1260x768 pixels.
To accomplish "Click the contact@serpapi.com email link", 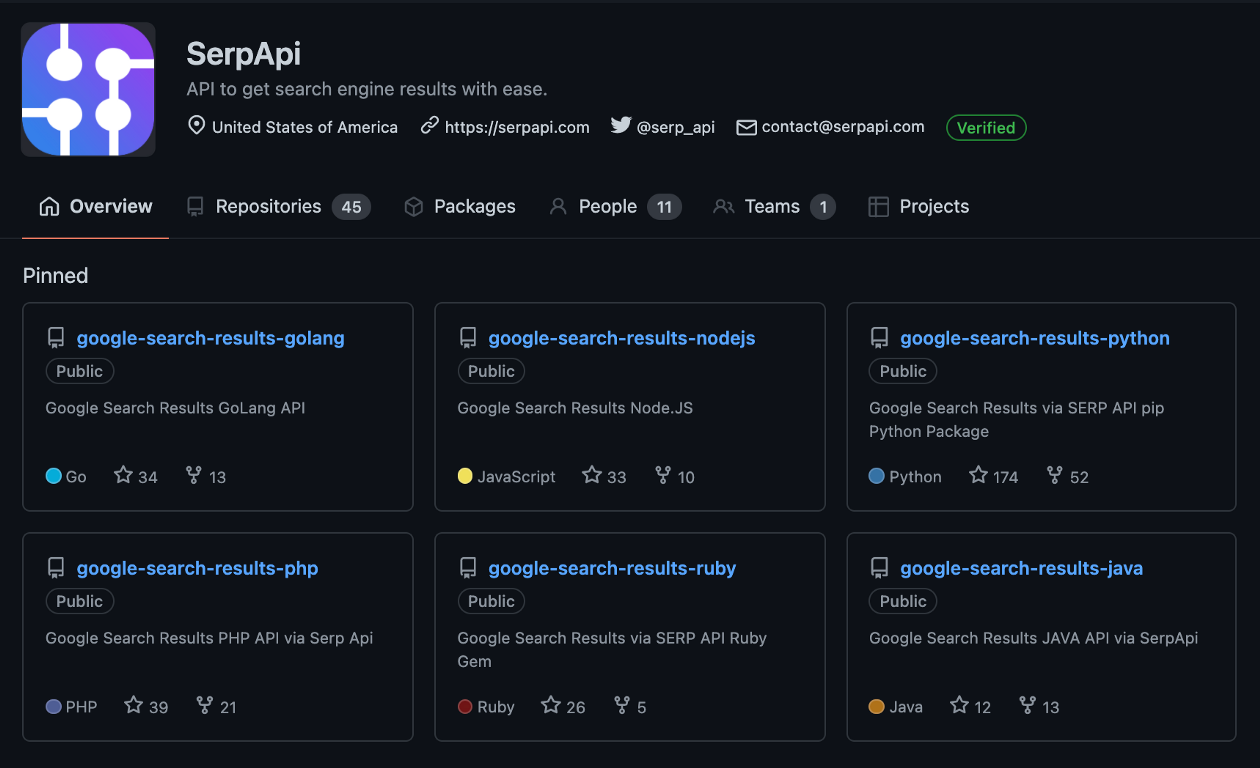I will click(x=842, y=127).
